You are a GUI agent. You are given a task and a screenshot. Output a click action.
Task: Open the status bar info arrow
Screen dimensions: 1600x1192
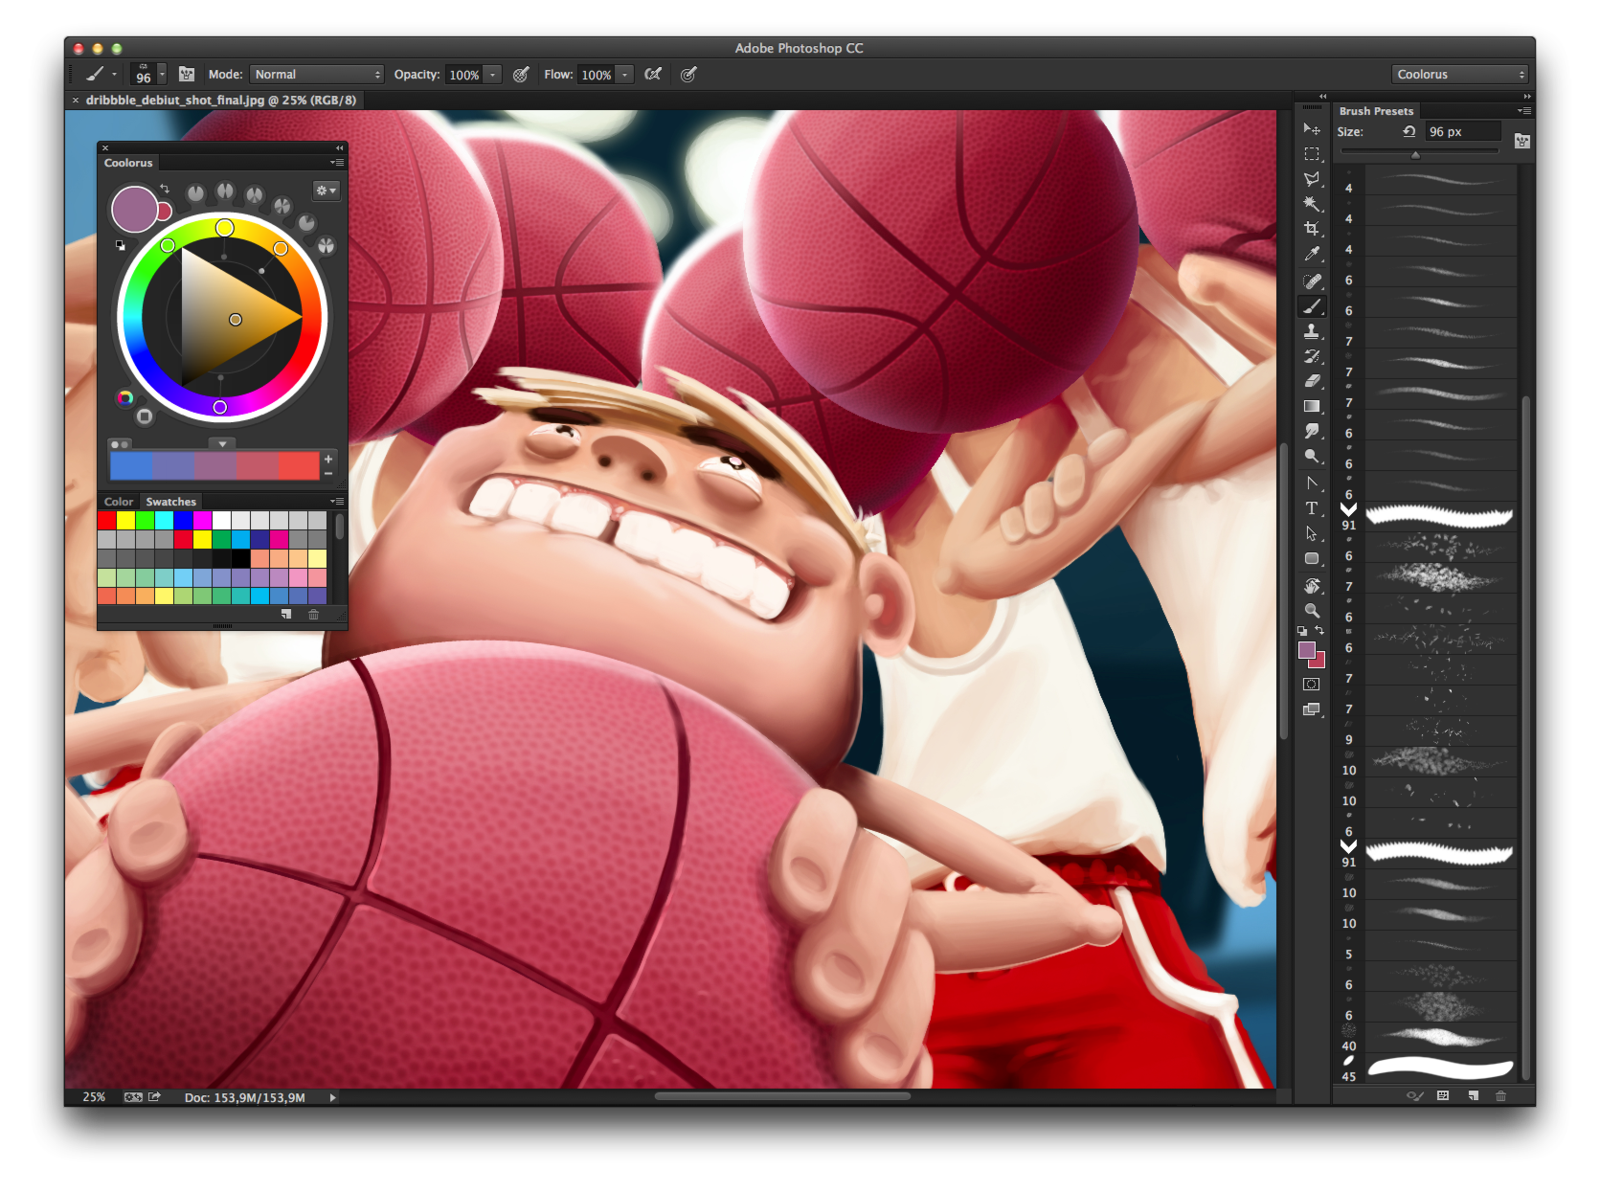click(333, 1097)
